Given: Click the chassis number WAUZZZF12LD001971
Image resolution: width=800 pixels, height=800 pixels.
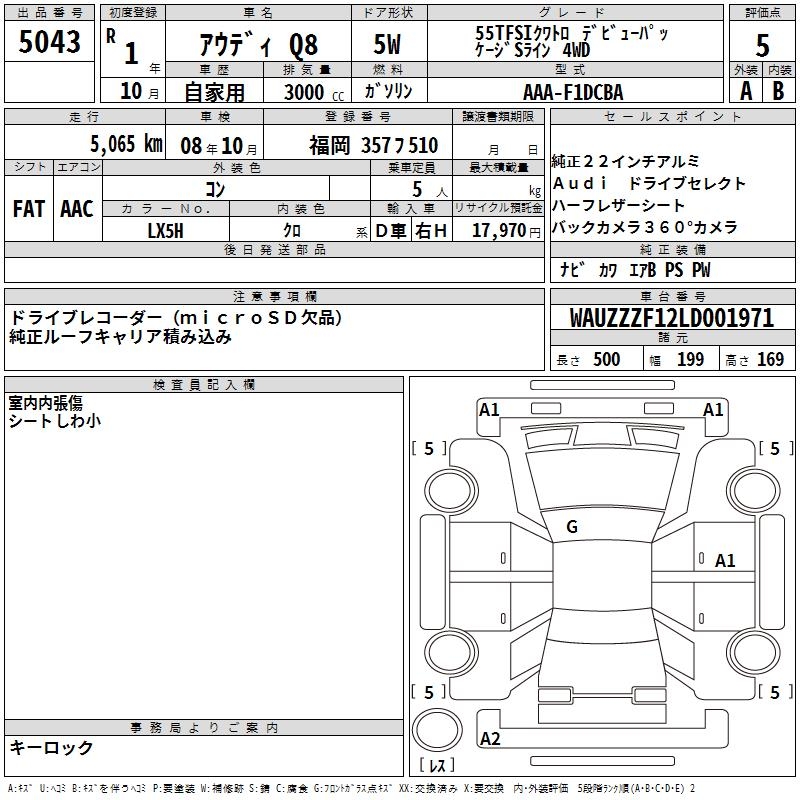Looking at the screenshot, I should pos(671,318).
